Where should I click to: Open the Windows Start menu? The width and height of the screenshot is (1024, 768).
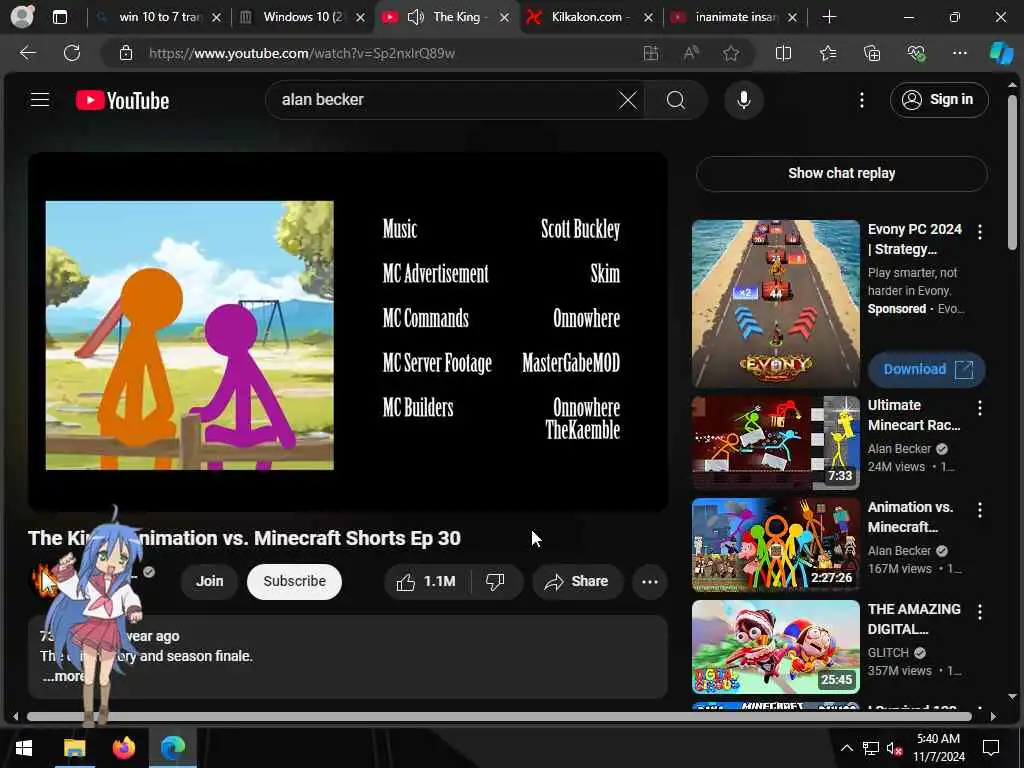pos(24,748)
